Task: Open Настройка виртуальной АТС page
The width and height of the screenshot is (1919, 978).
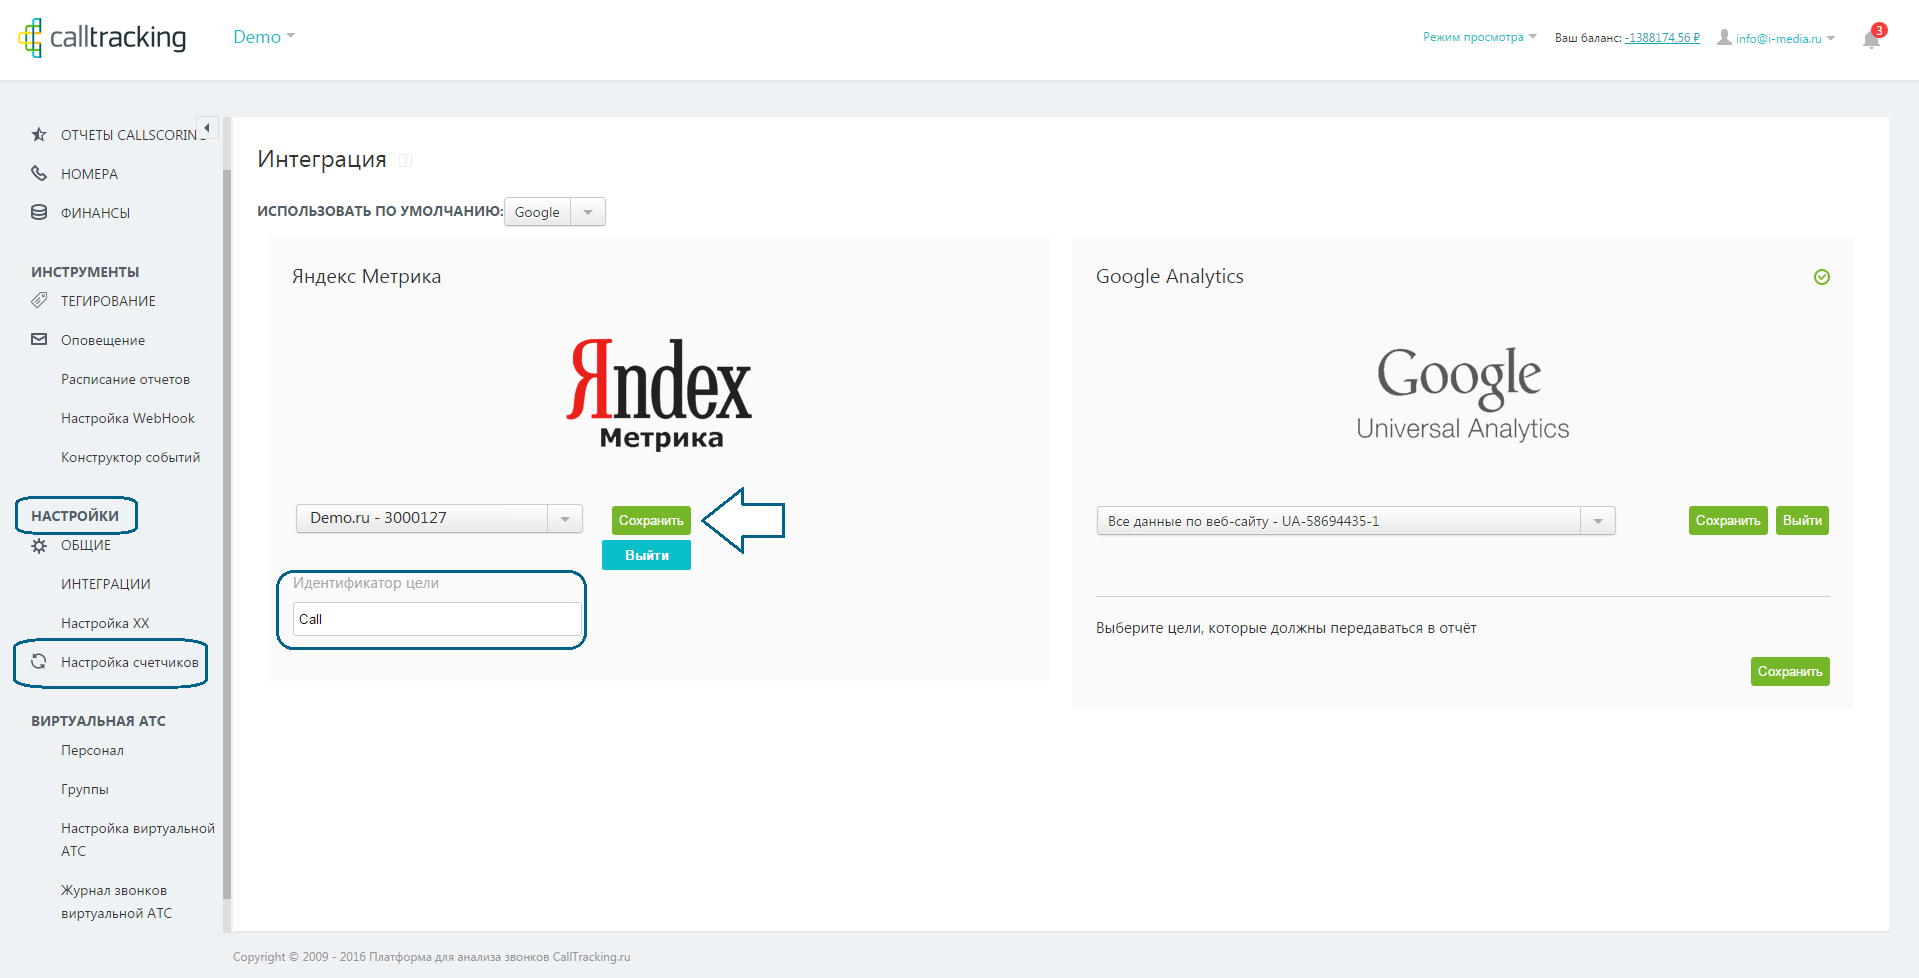Action: pos(138,839)
